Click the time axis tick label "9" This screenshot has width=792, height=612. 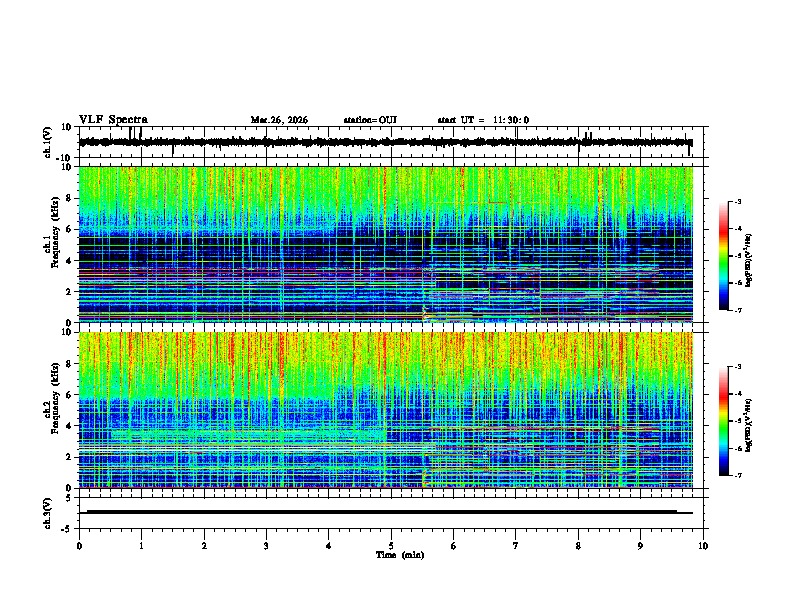point(640,546)
